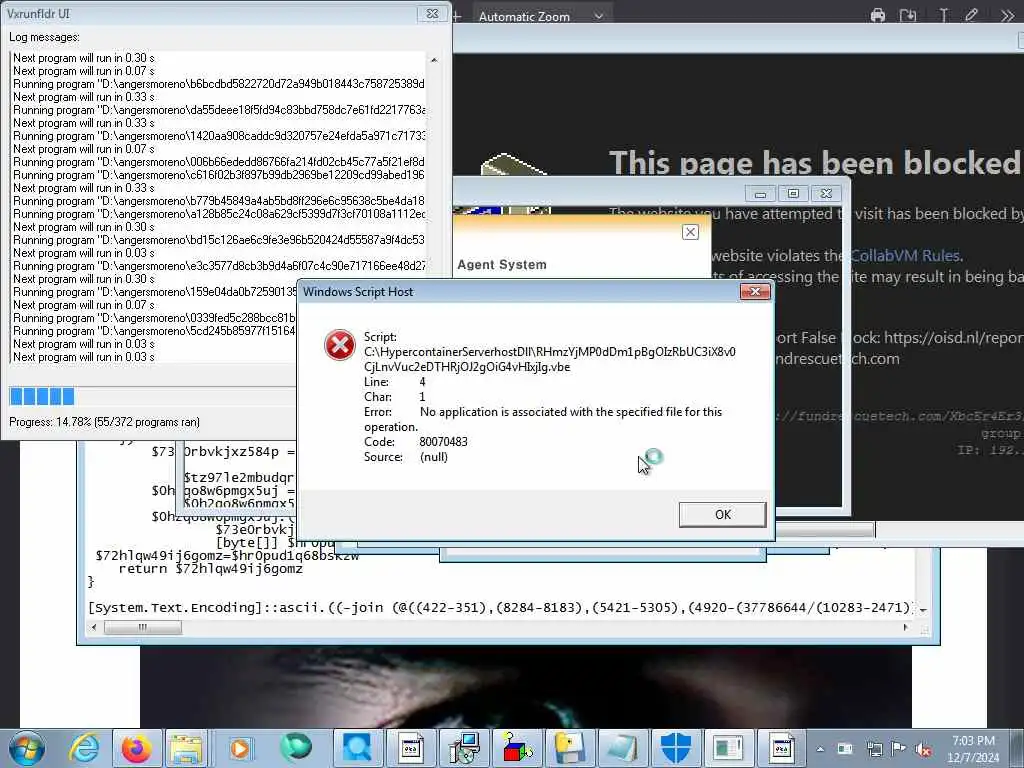Image resolution: width=1024 pixels, height=768 pixels.
Task: Select log line with b779b45849a4ab5b path
Action: (219, 201)
